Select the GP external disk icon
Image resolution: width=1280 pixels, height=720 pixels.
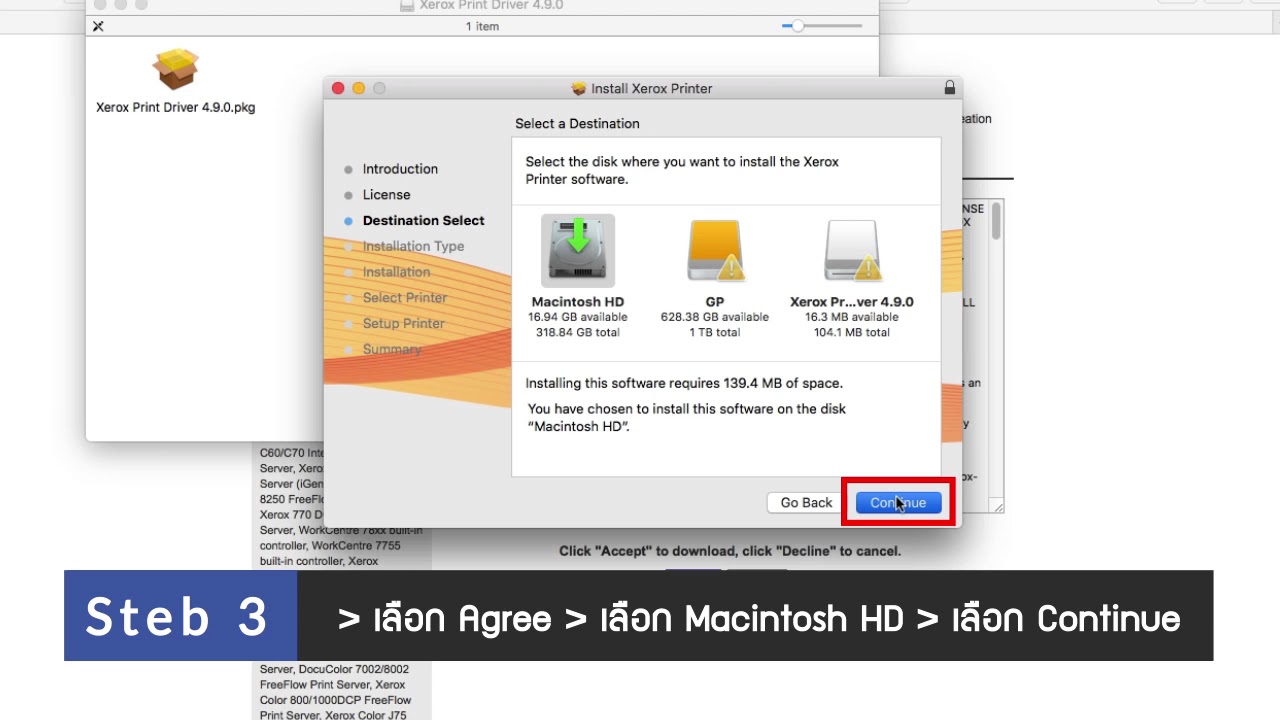click(x=715, y=250)
